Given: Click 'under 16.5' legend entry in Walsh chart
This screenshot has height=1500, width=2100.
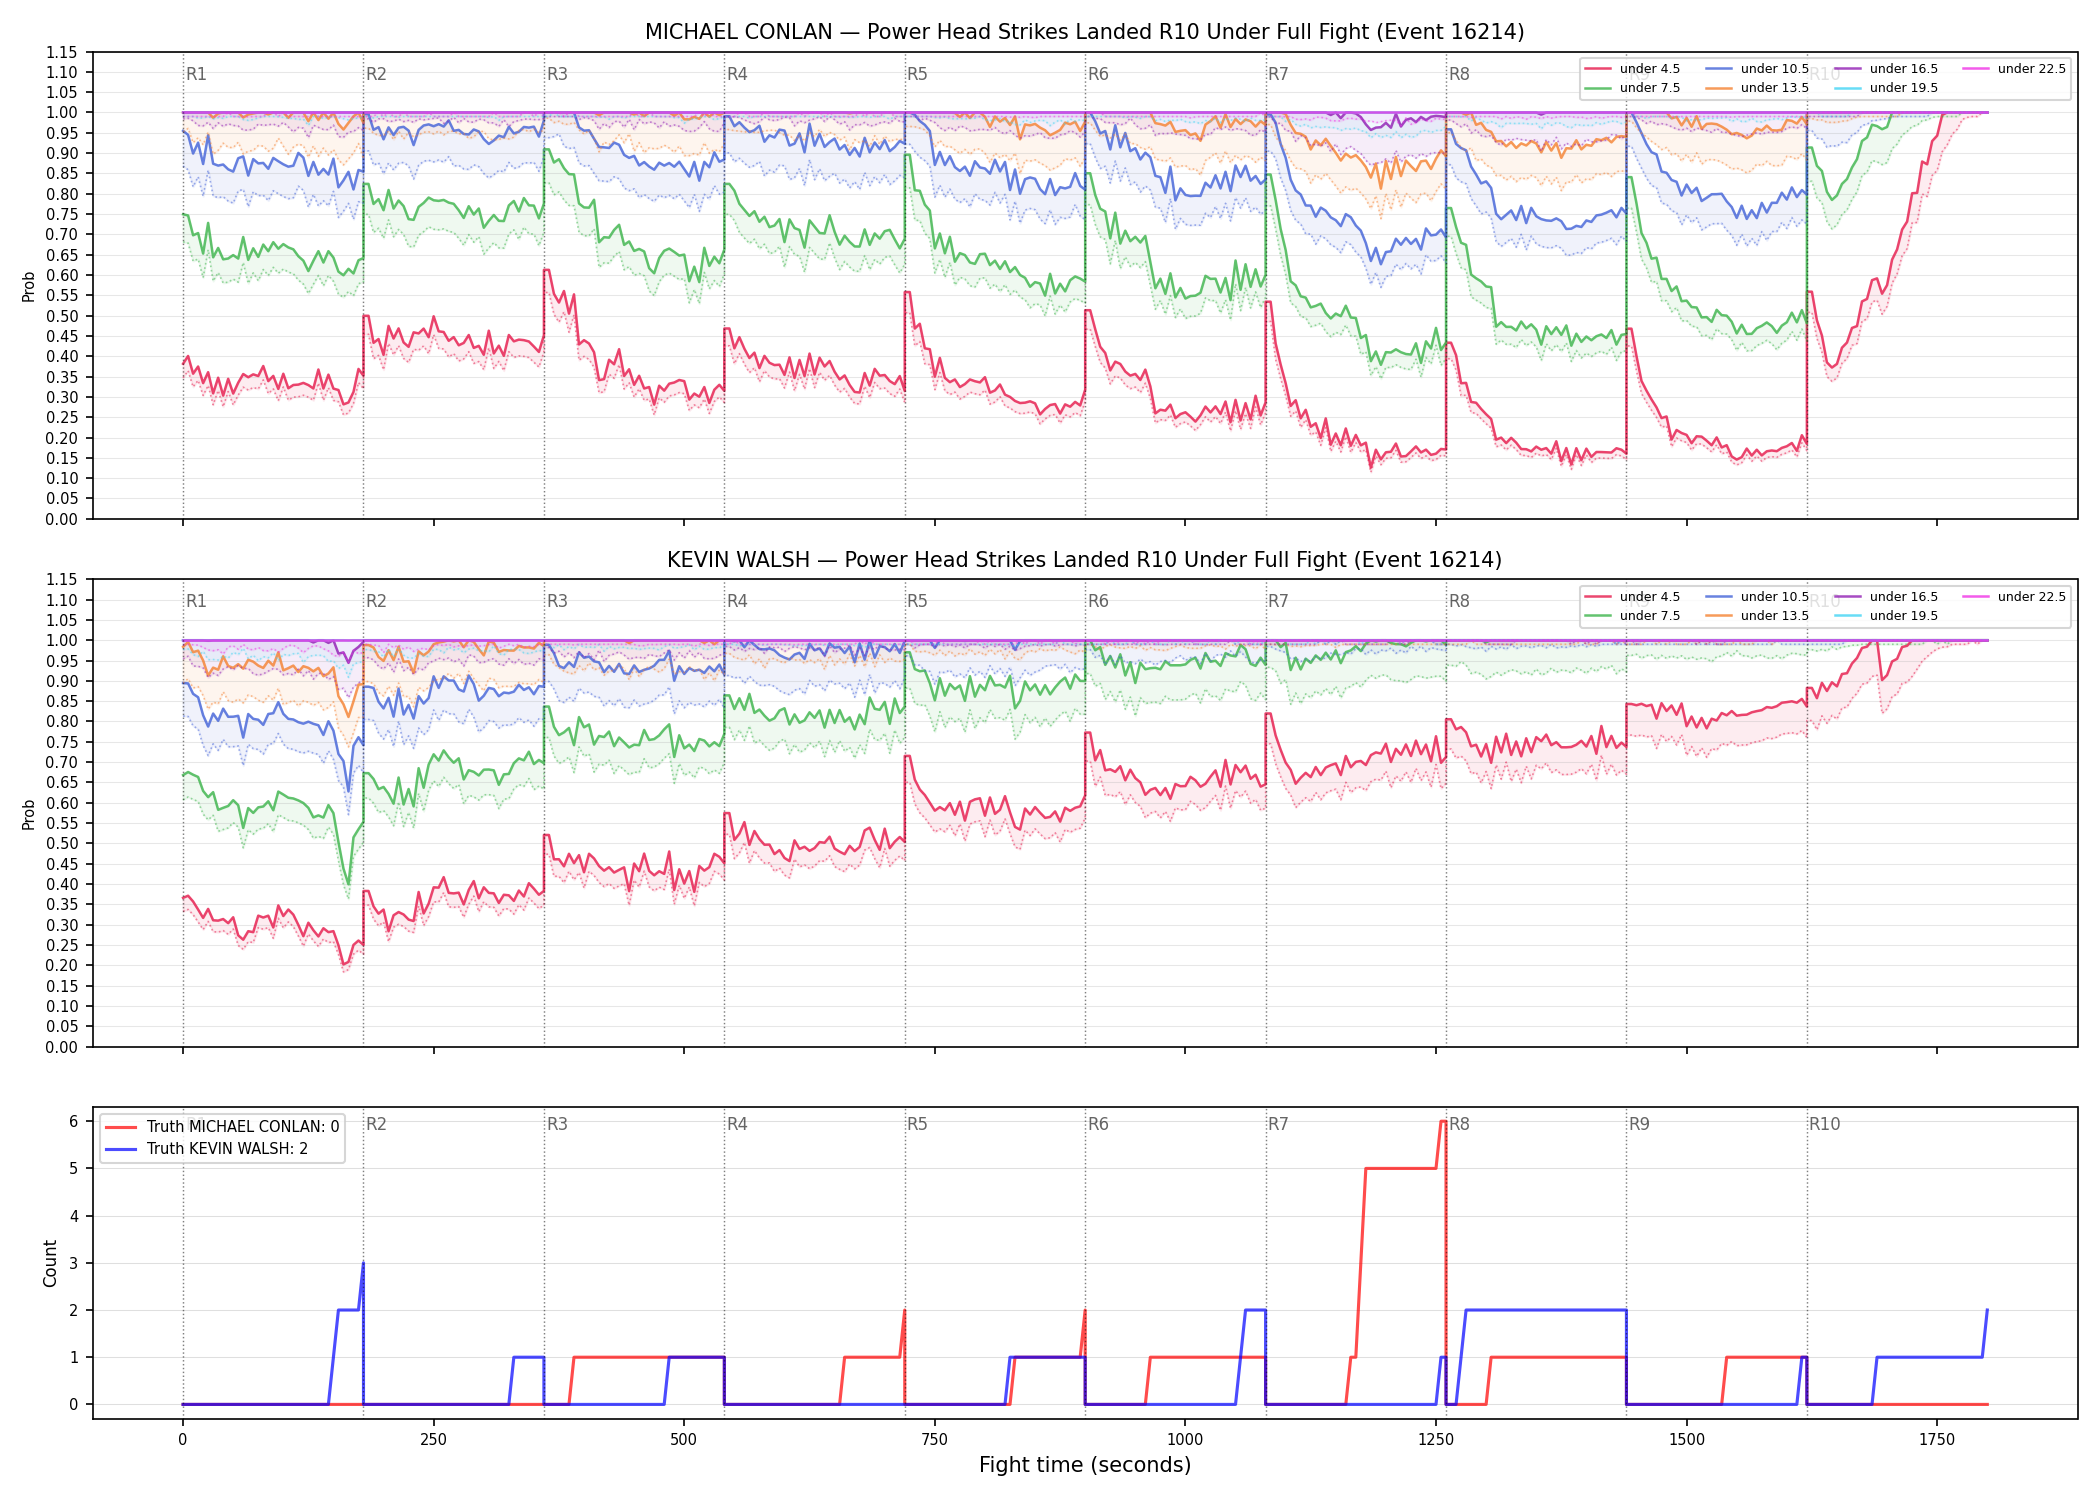Looking at the screenshot, I should pos(1887,597).
